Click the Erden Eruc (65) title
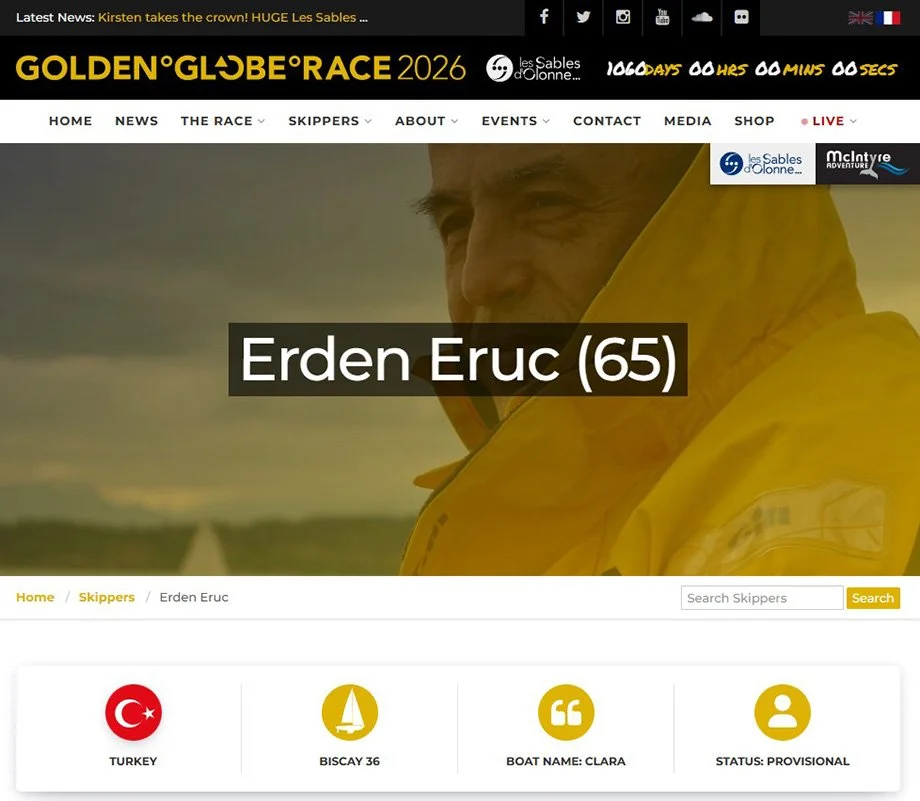920x801 pixels. (x=458, y=360)
